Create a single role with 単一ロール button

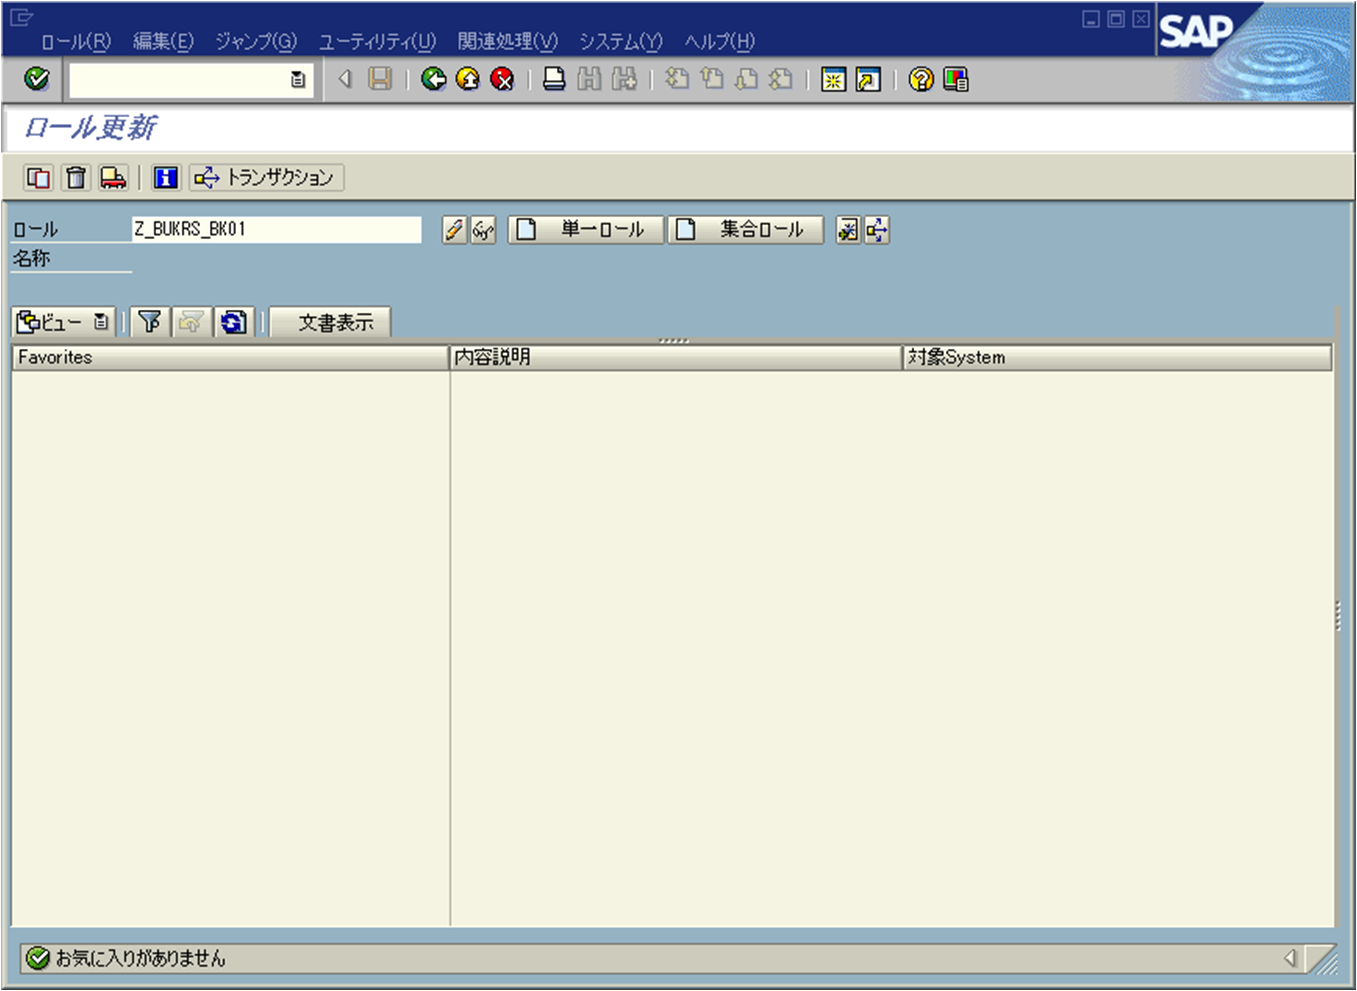(x=585, y=229)
